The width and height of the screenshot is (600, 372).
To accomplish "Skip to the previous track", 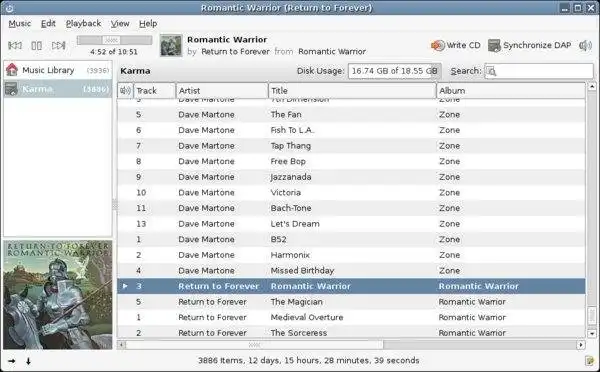I will click(x=15, y=46).
